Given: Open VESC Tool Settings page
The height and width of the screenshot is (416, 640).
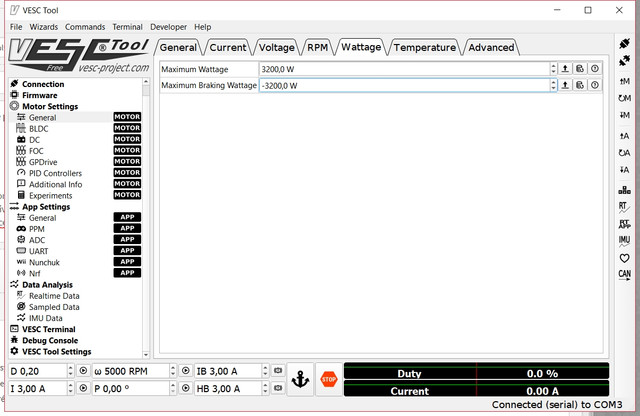Looking at the screenshot, I should (57, 351).
